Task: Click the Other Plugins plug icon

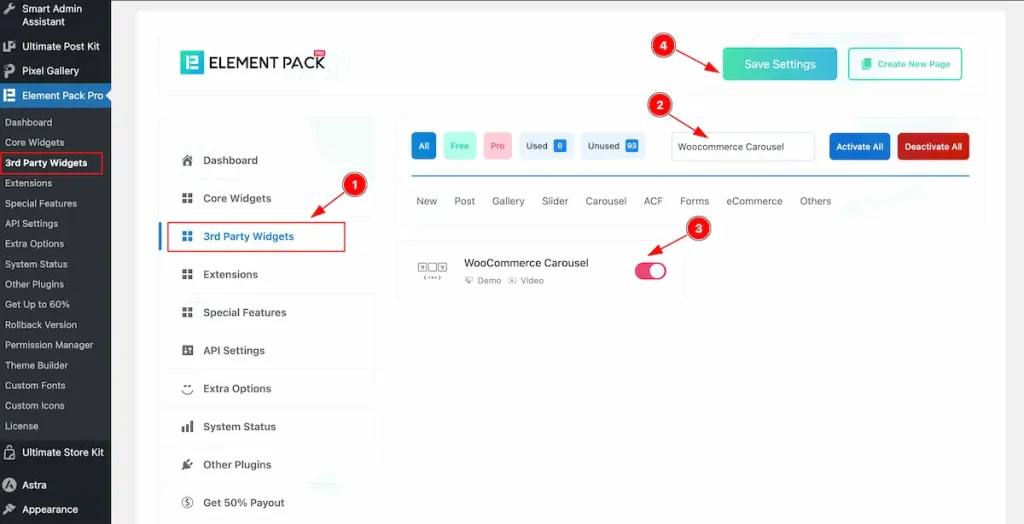Action: tap(187, 465)
